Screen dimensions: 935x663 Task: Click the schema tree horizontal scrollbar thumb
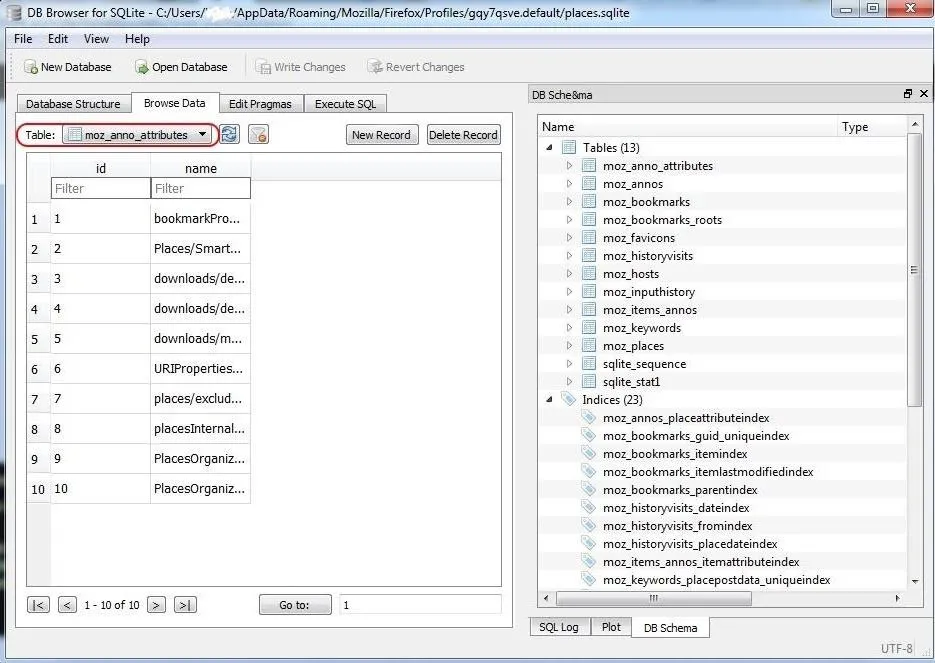[654, 598]
